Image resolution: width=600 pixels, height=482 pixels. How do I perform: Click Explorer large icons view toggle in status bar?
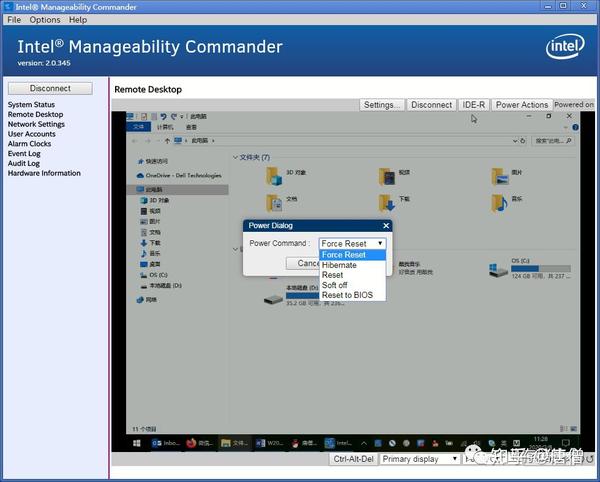click(x=573, y=429)
